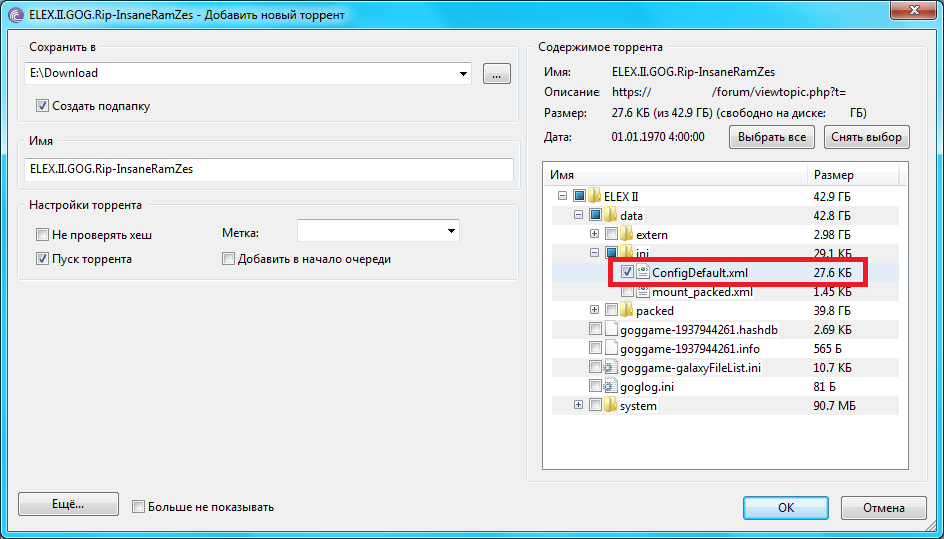Check the goglog.ini checkbox

[595, 386]
